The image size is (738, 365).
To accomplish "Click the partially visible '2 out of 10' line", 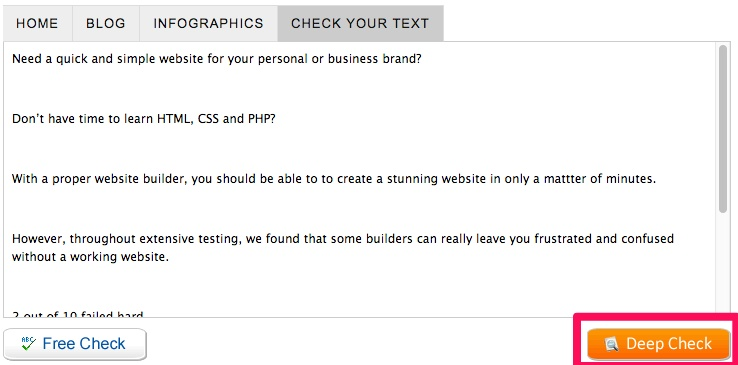I will [78, 314].
